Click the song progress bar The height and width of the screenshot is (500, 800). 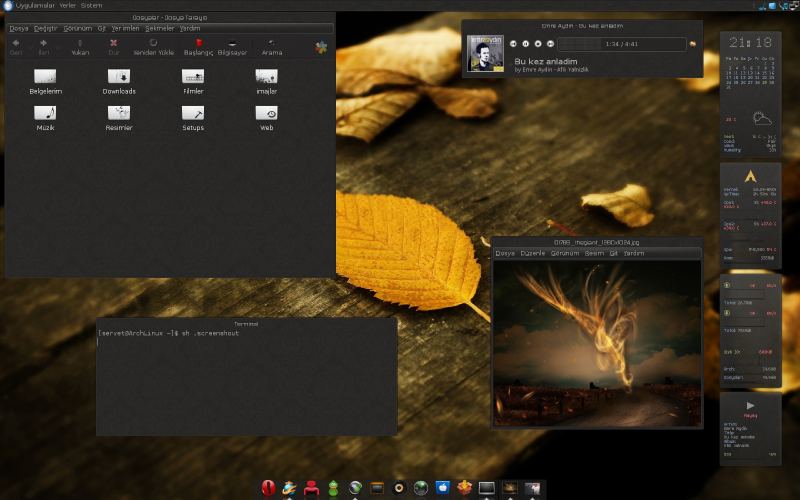620,44
